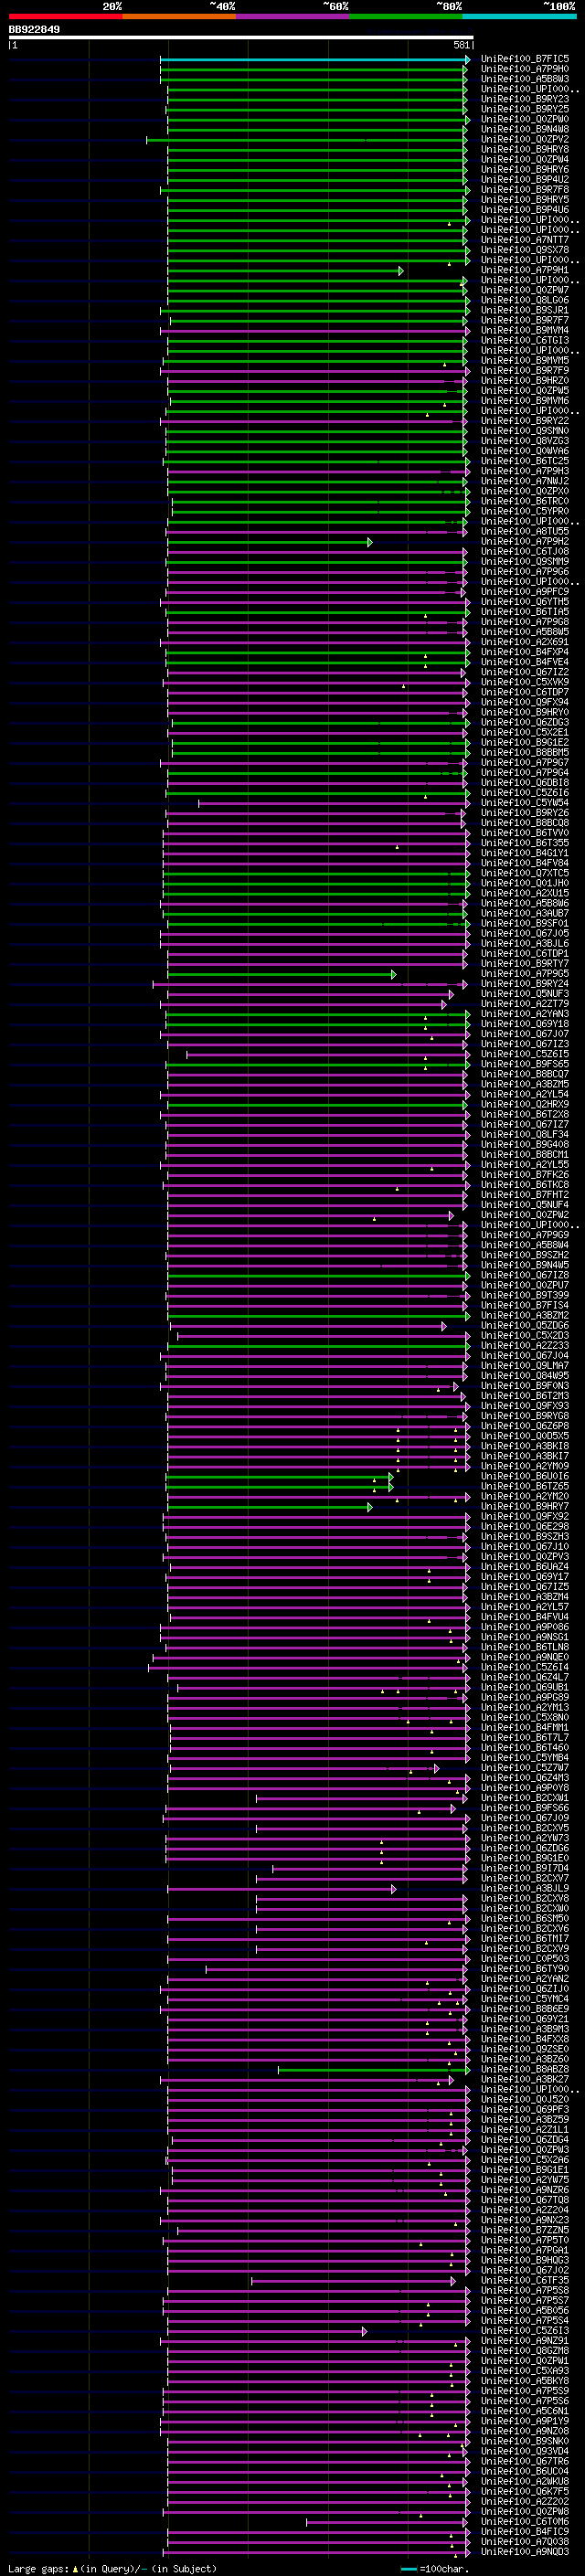Click the red ~20% identity legend segment
The height and width of the screenshot is (2576, 585).
(65, 16)
